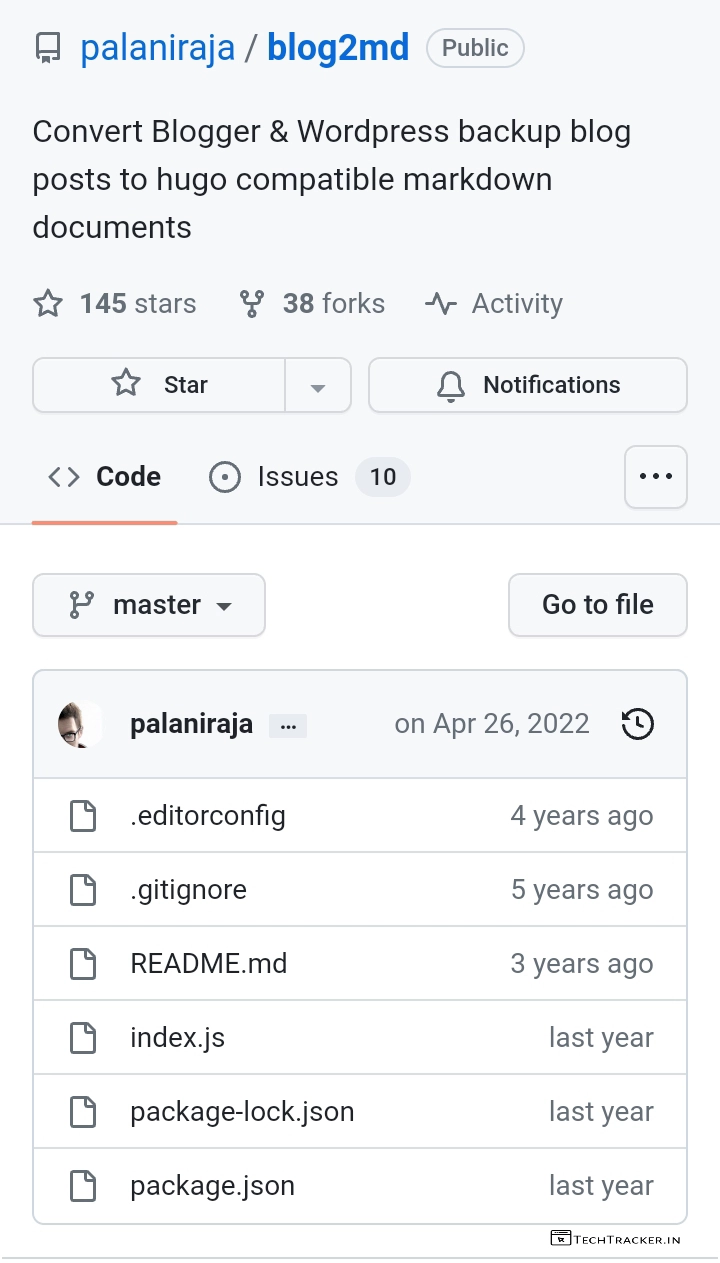720x1263 pixels.
Task: Open commit history clock icon
Action: (637, 724)
